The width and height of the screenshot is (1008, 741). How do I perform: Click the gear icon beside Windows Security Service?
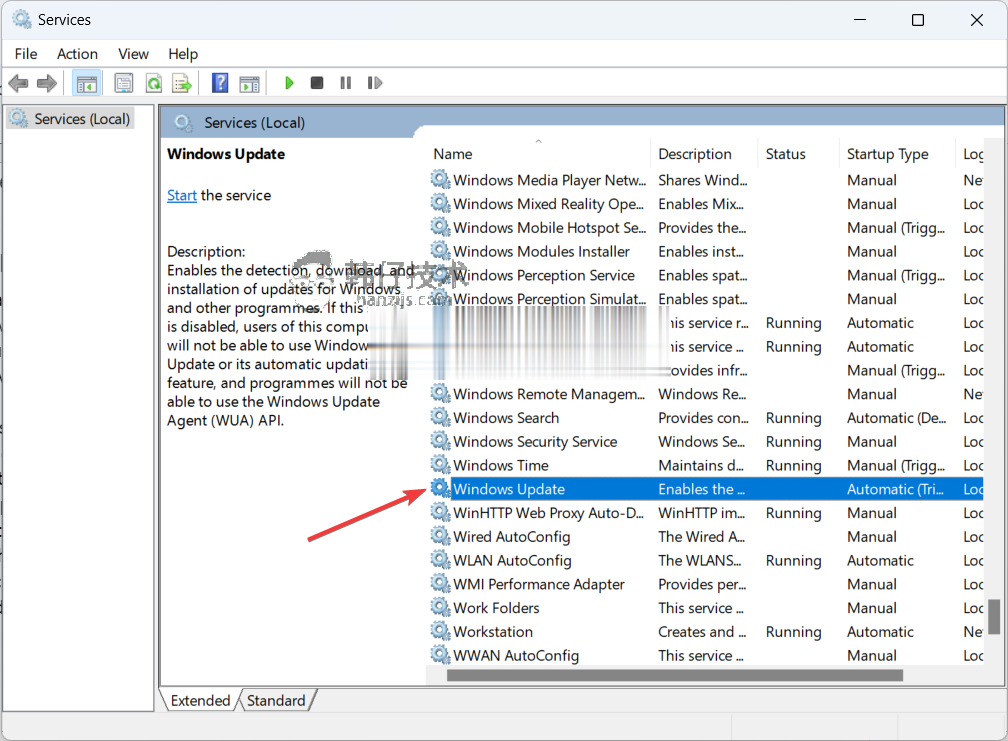pyautogui.click(x=440, y=441)
